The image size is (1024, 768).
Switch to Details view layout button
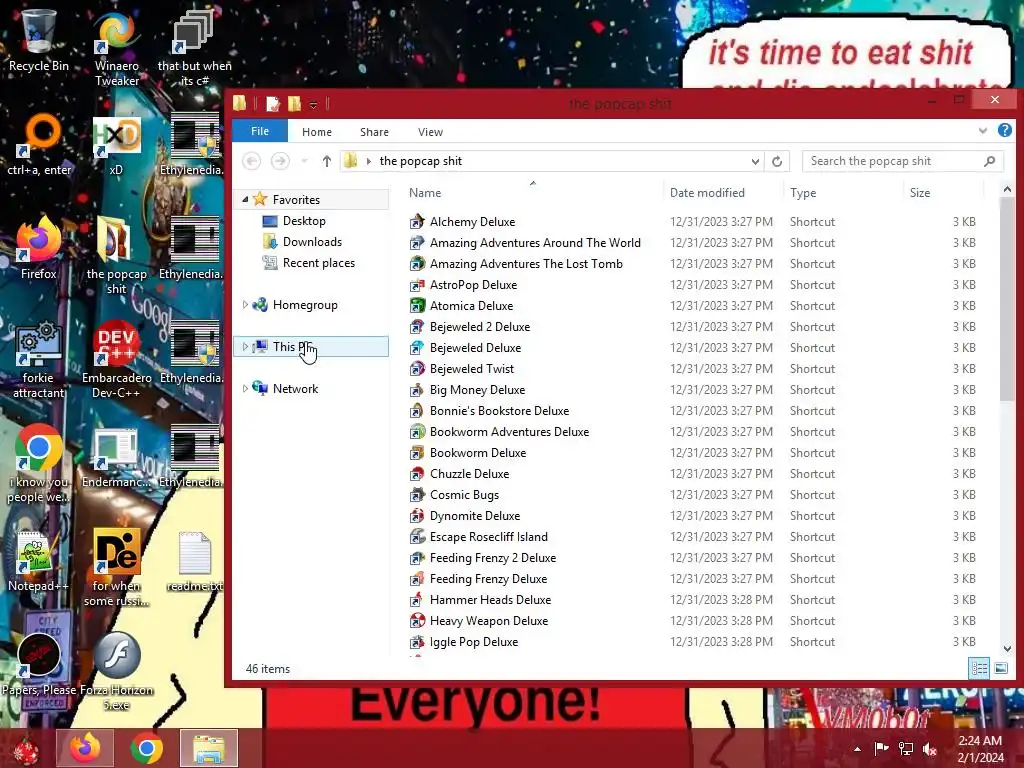pos(979,668)
